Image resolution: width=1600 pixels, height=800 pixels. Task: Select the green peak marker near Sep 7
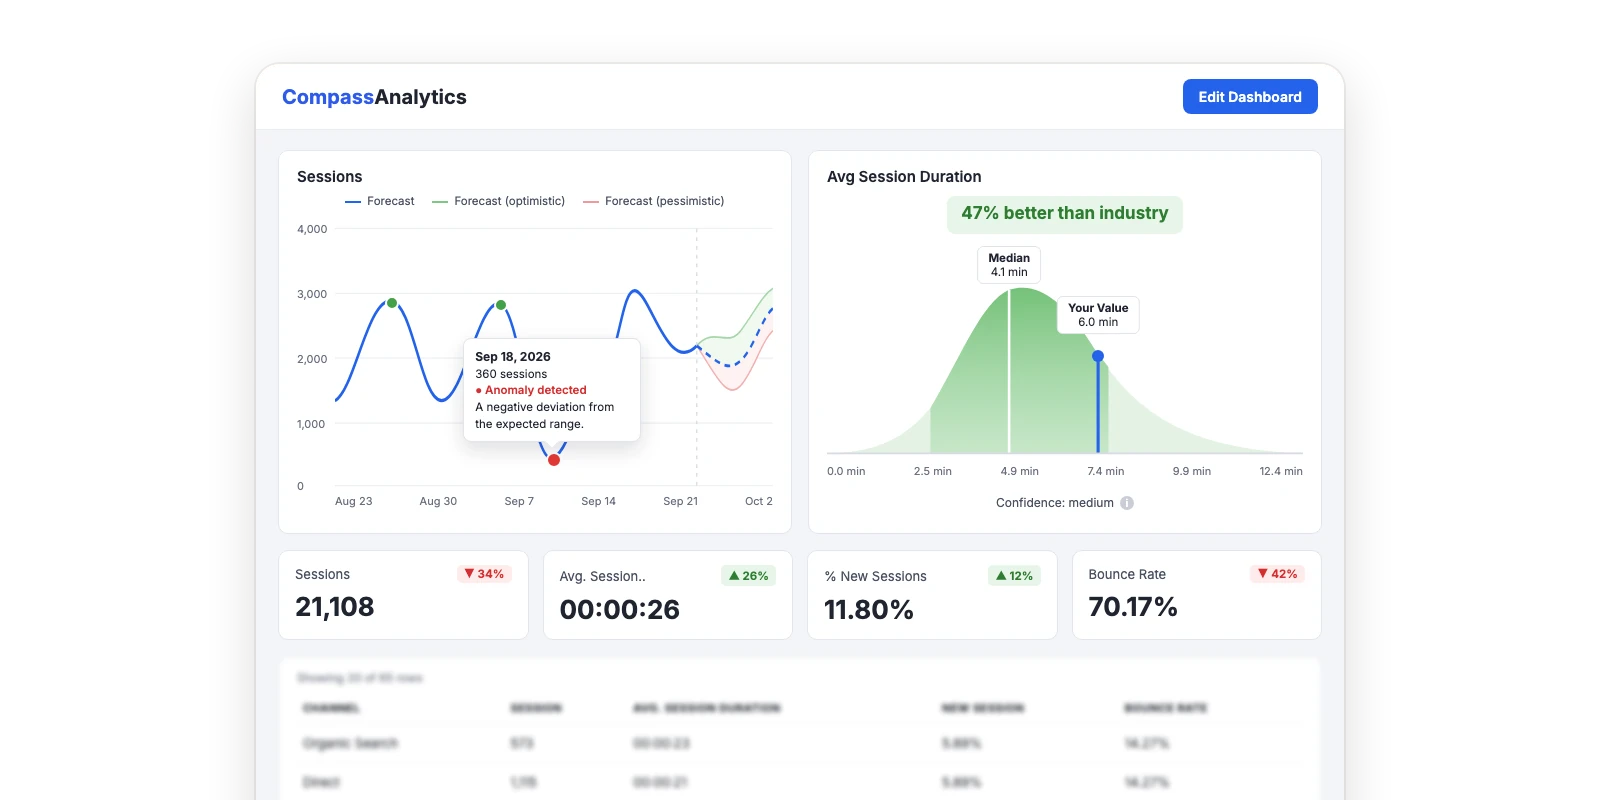[x=501, y=305]
